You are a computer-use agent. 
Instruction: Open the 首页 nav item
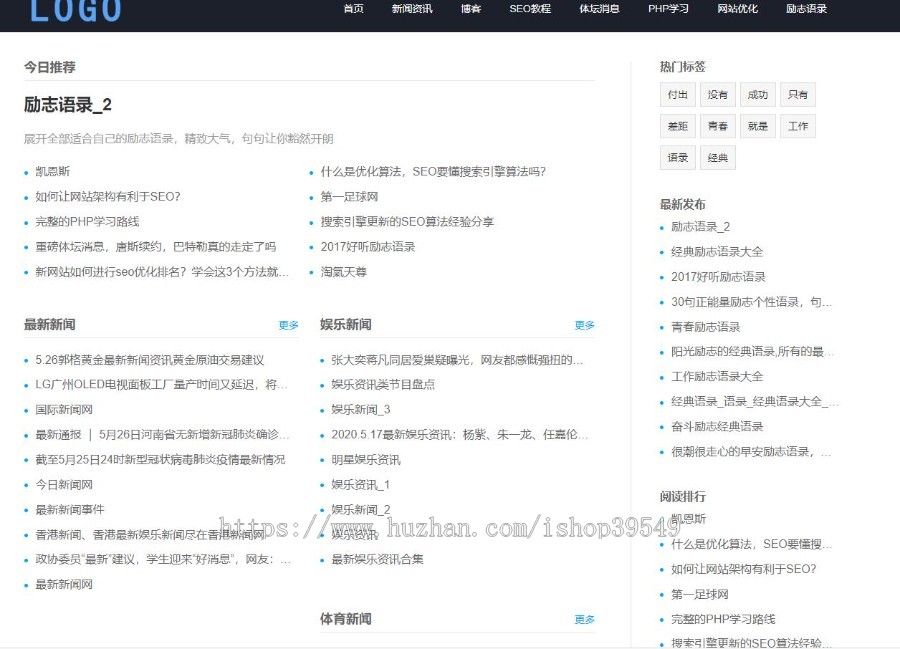354,9
